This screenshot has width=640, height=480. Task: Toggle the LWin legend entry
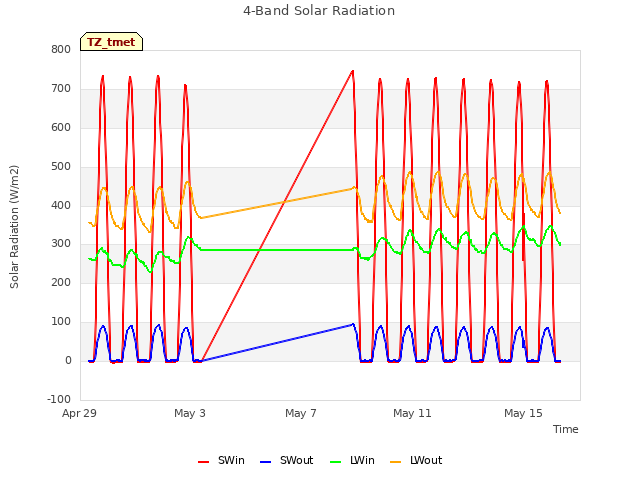pyautogui.click(x=352, y=460)
